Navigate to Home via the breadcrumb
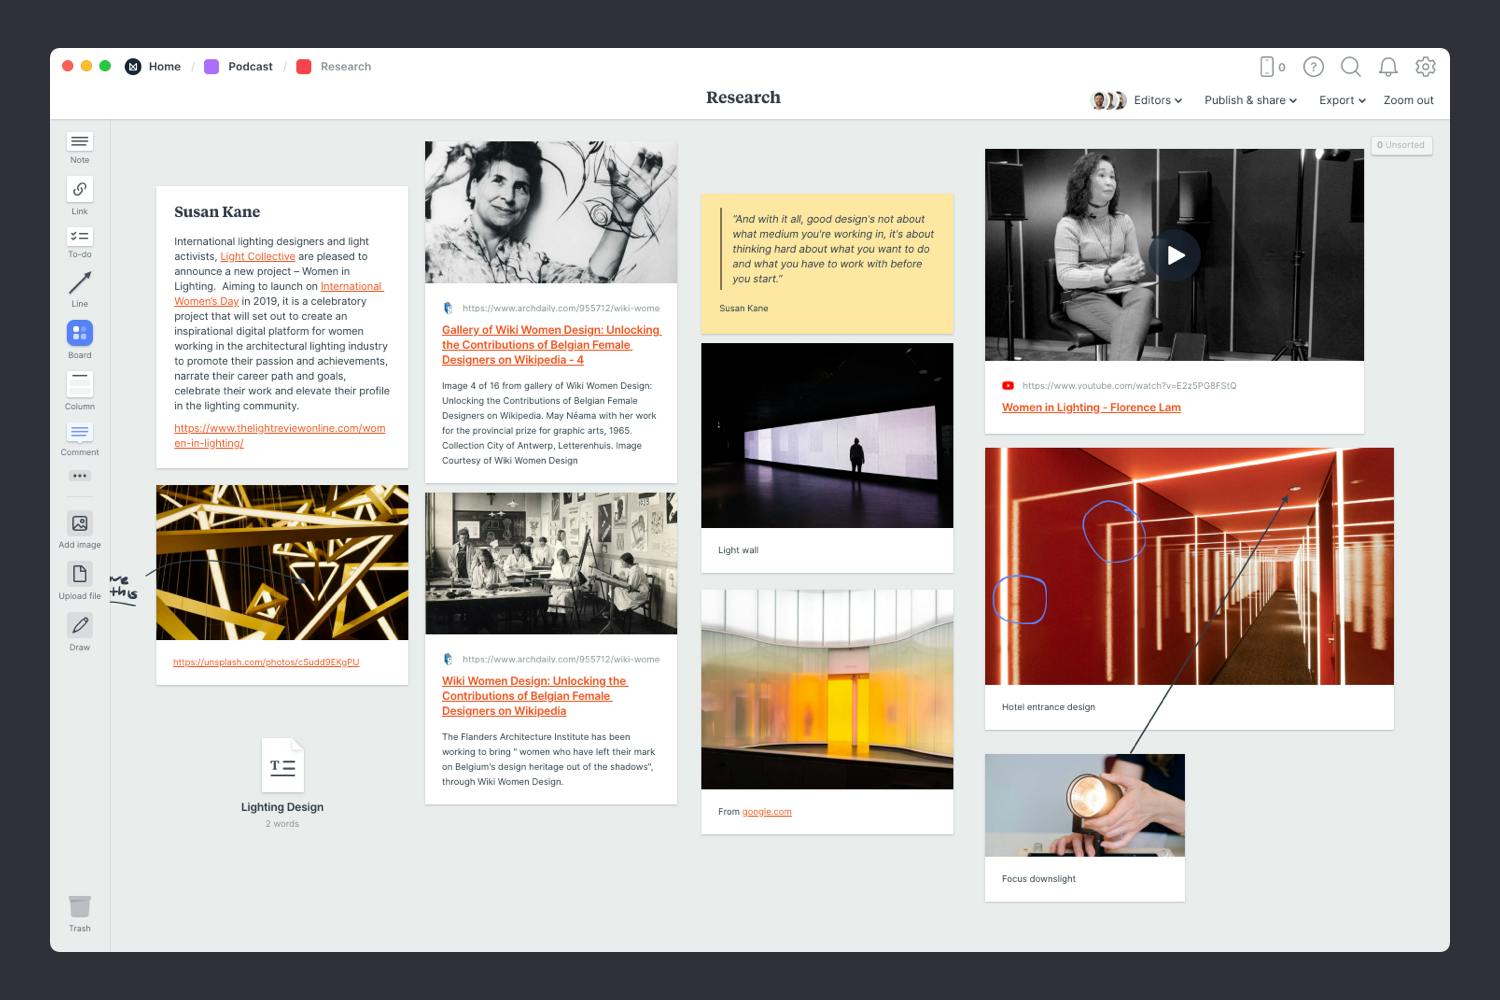This screenshot has height=1000, width=1500. [x=164, y=66]
